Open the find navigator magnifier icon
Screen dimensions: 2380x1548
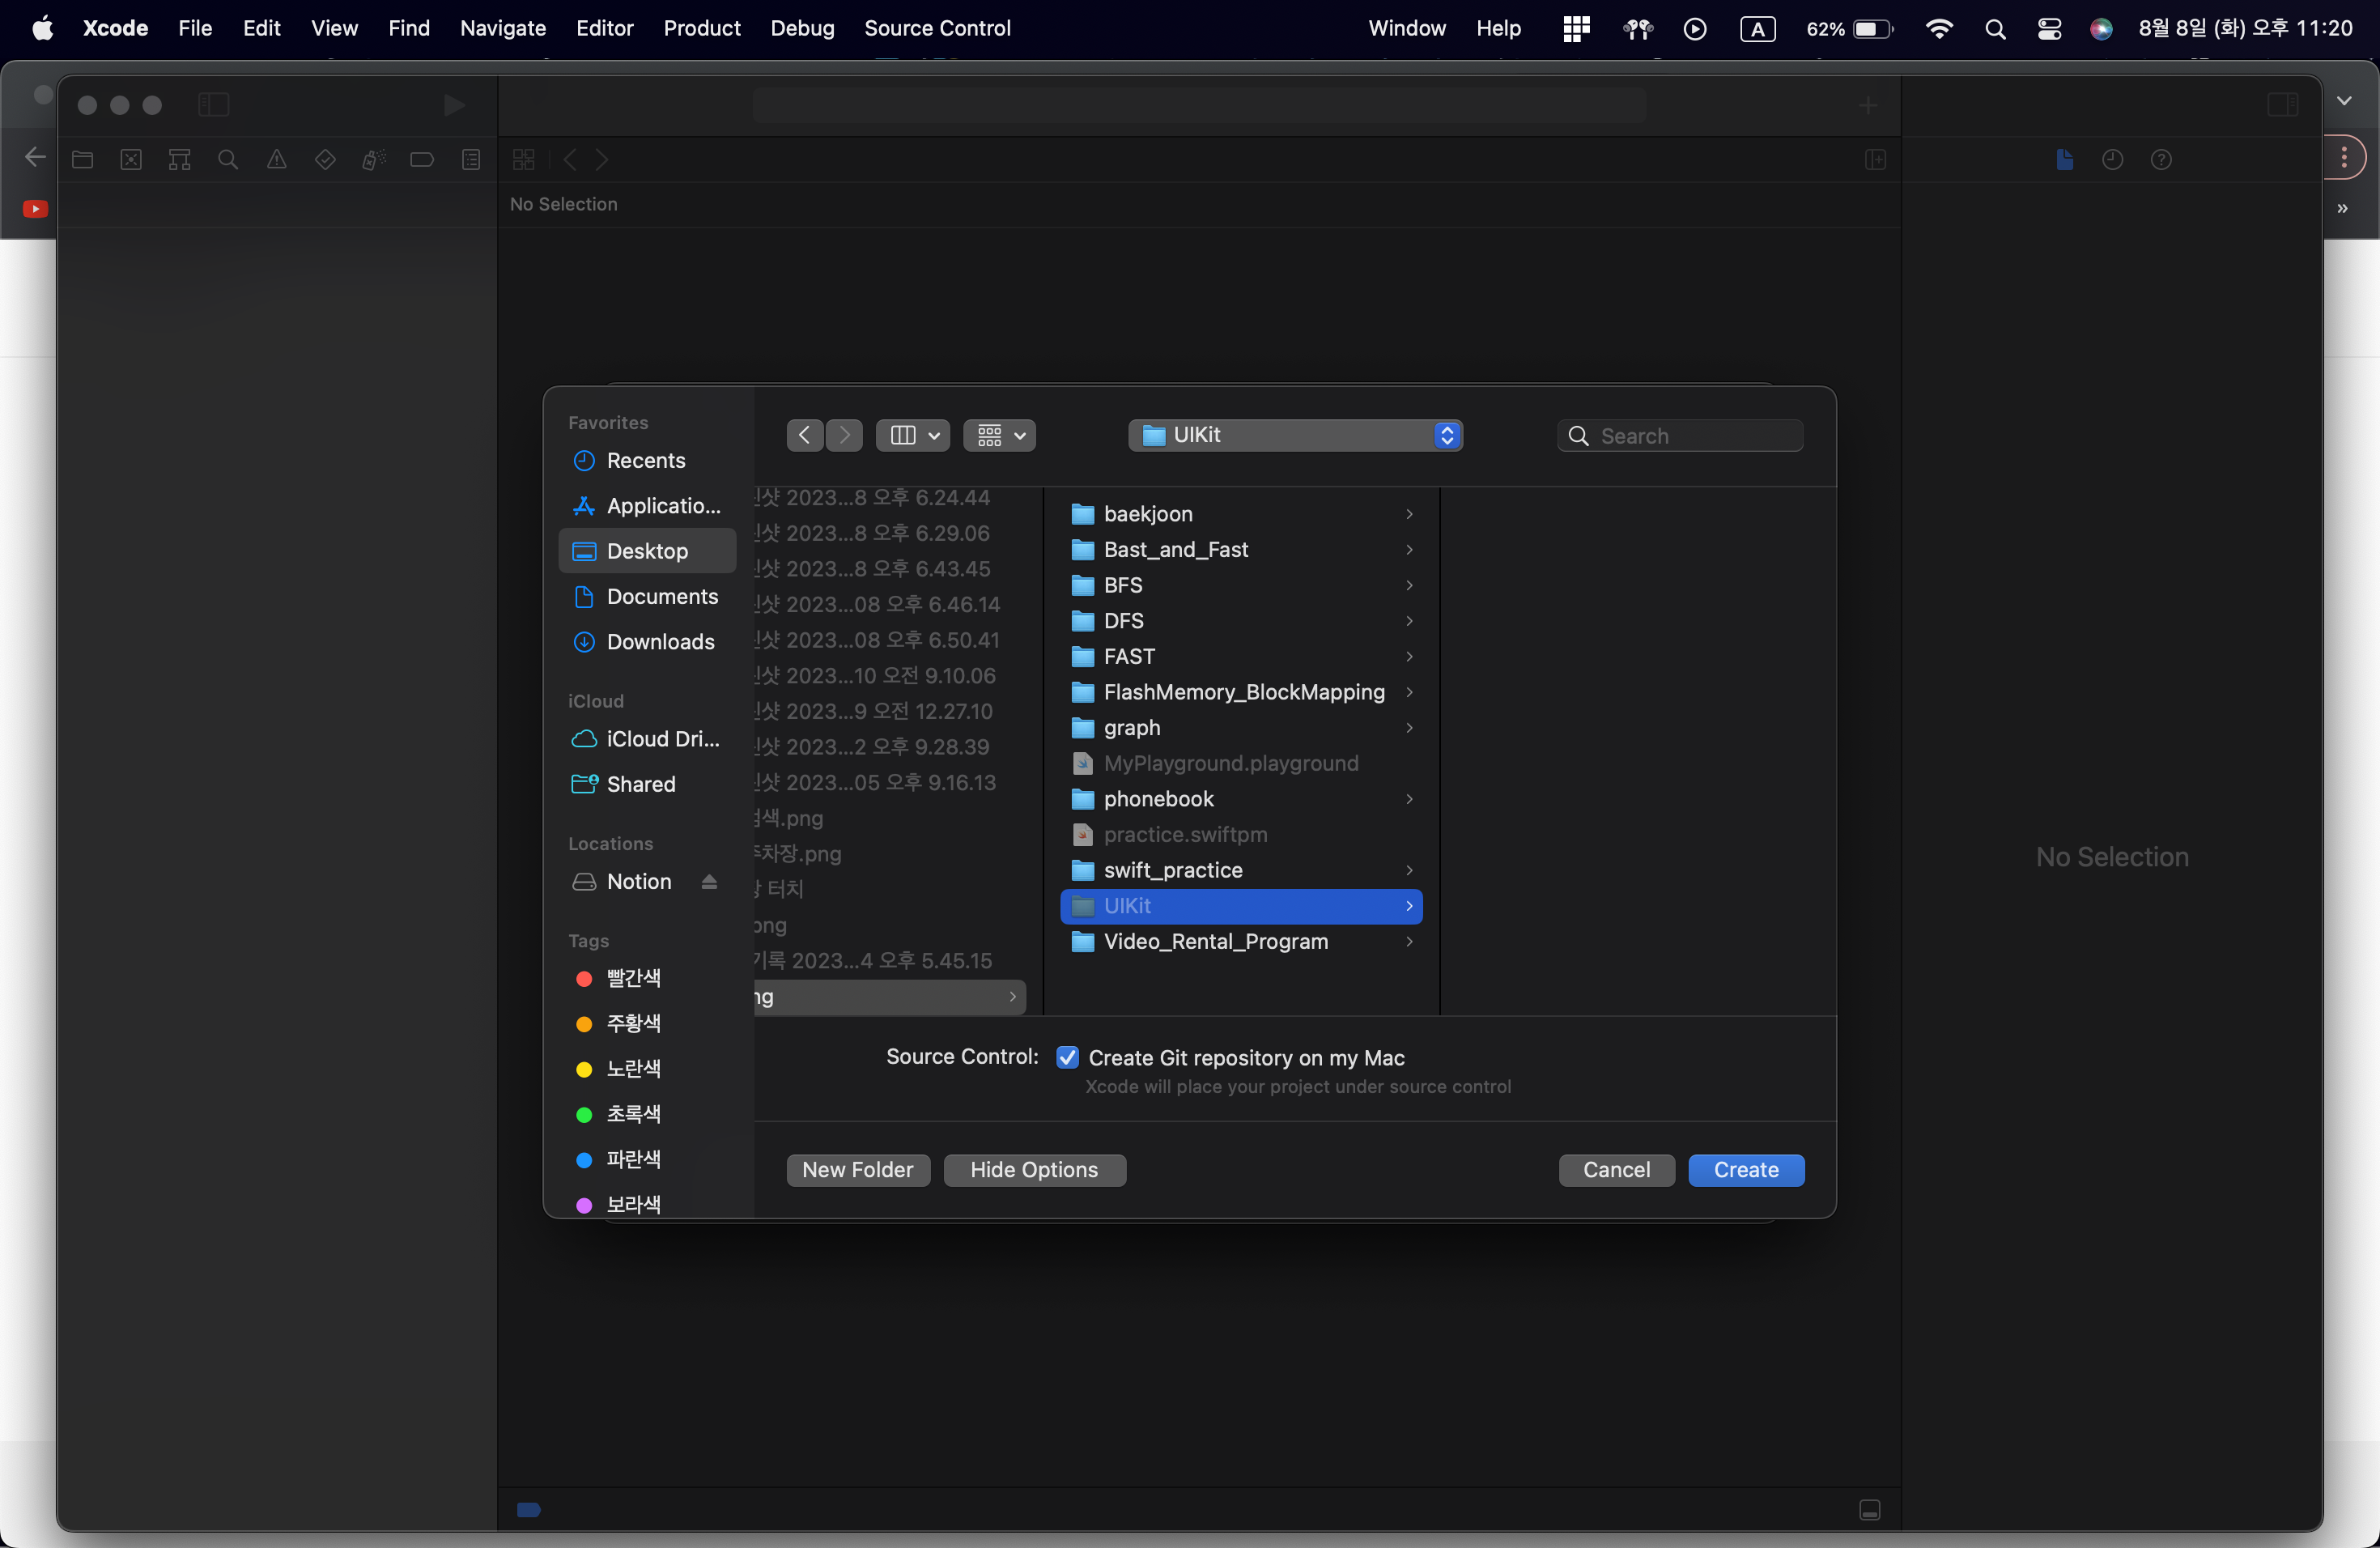click(228, 160)
